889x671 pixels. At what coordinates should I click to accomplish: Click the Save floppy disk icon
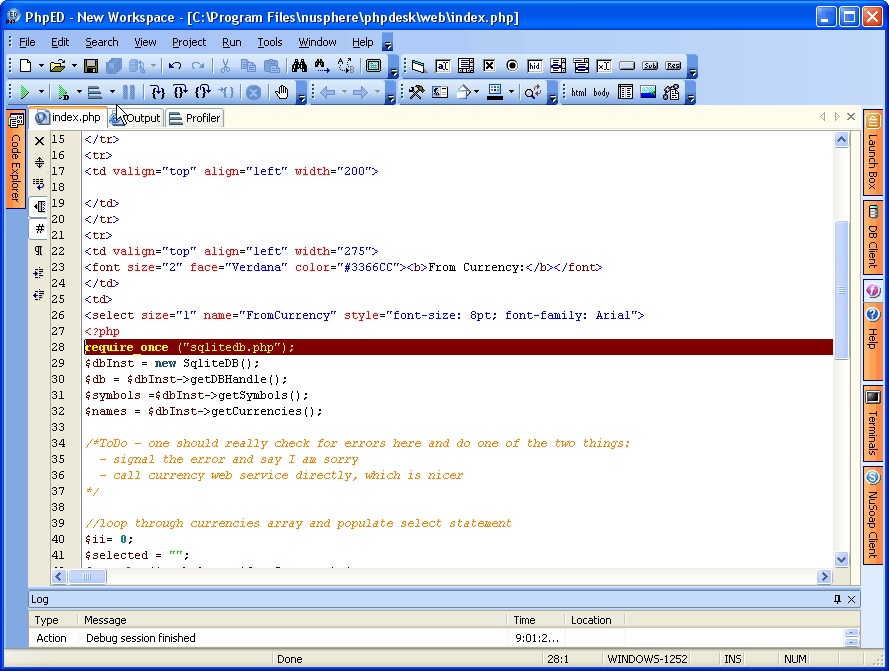click(91, 66)
